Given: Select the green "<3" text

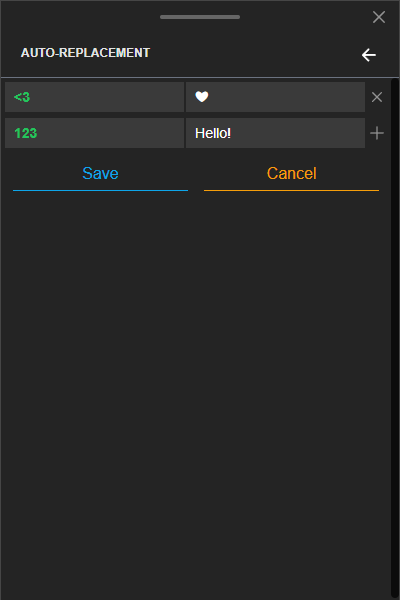Looking at the screenshot, I should coord(22,97).
